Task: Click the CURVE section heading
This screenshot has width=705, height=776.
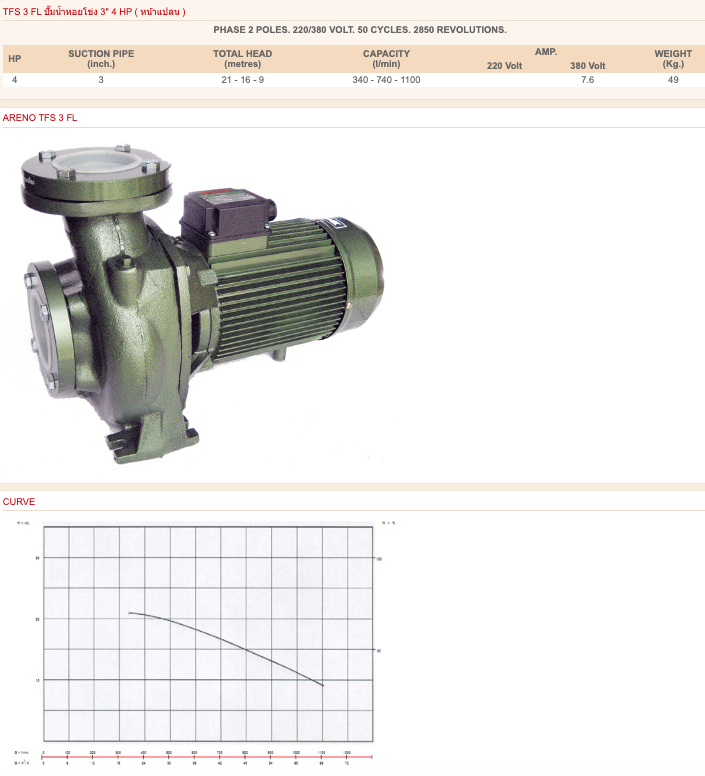Action: click(x=19, y=501)
